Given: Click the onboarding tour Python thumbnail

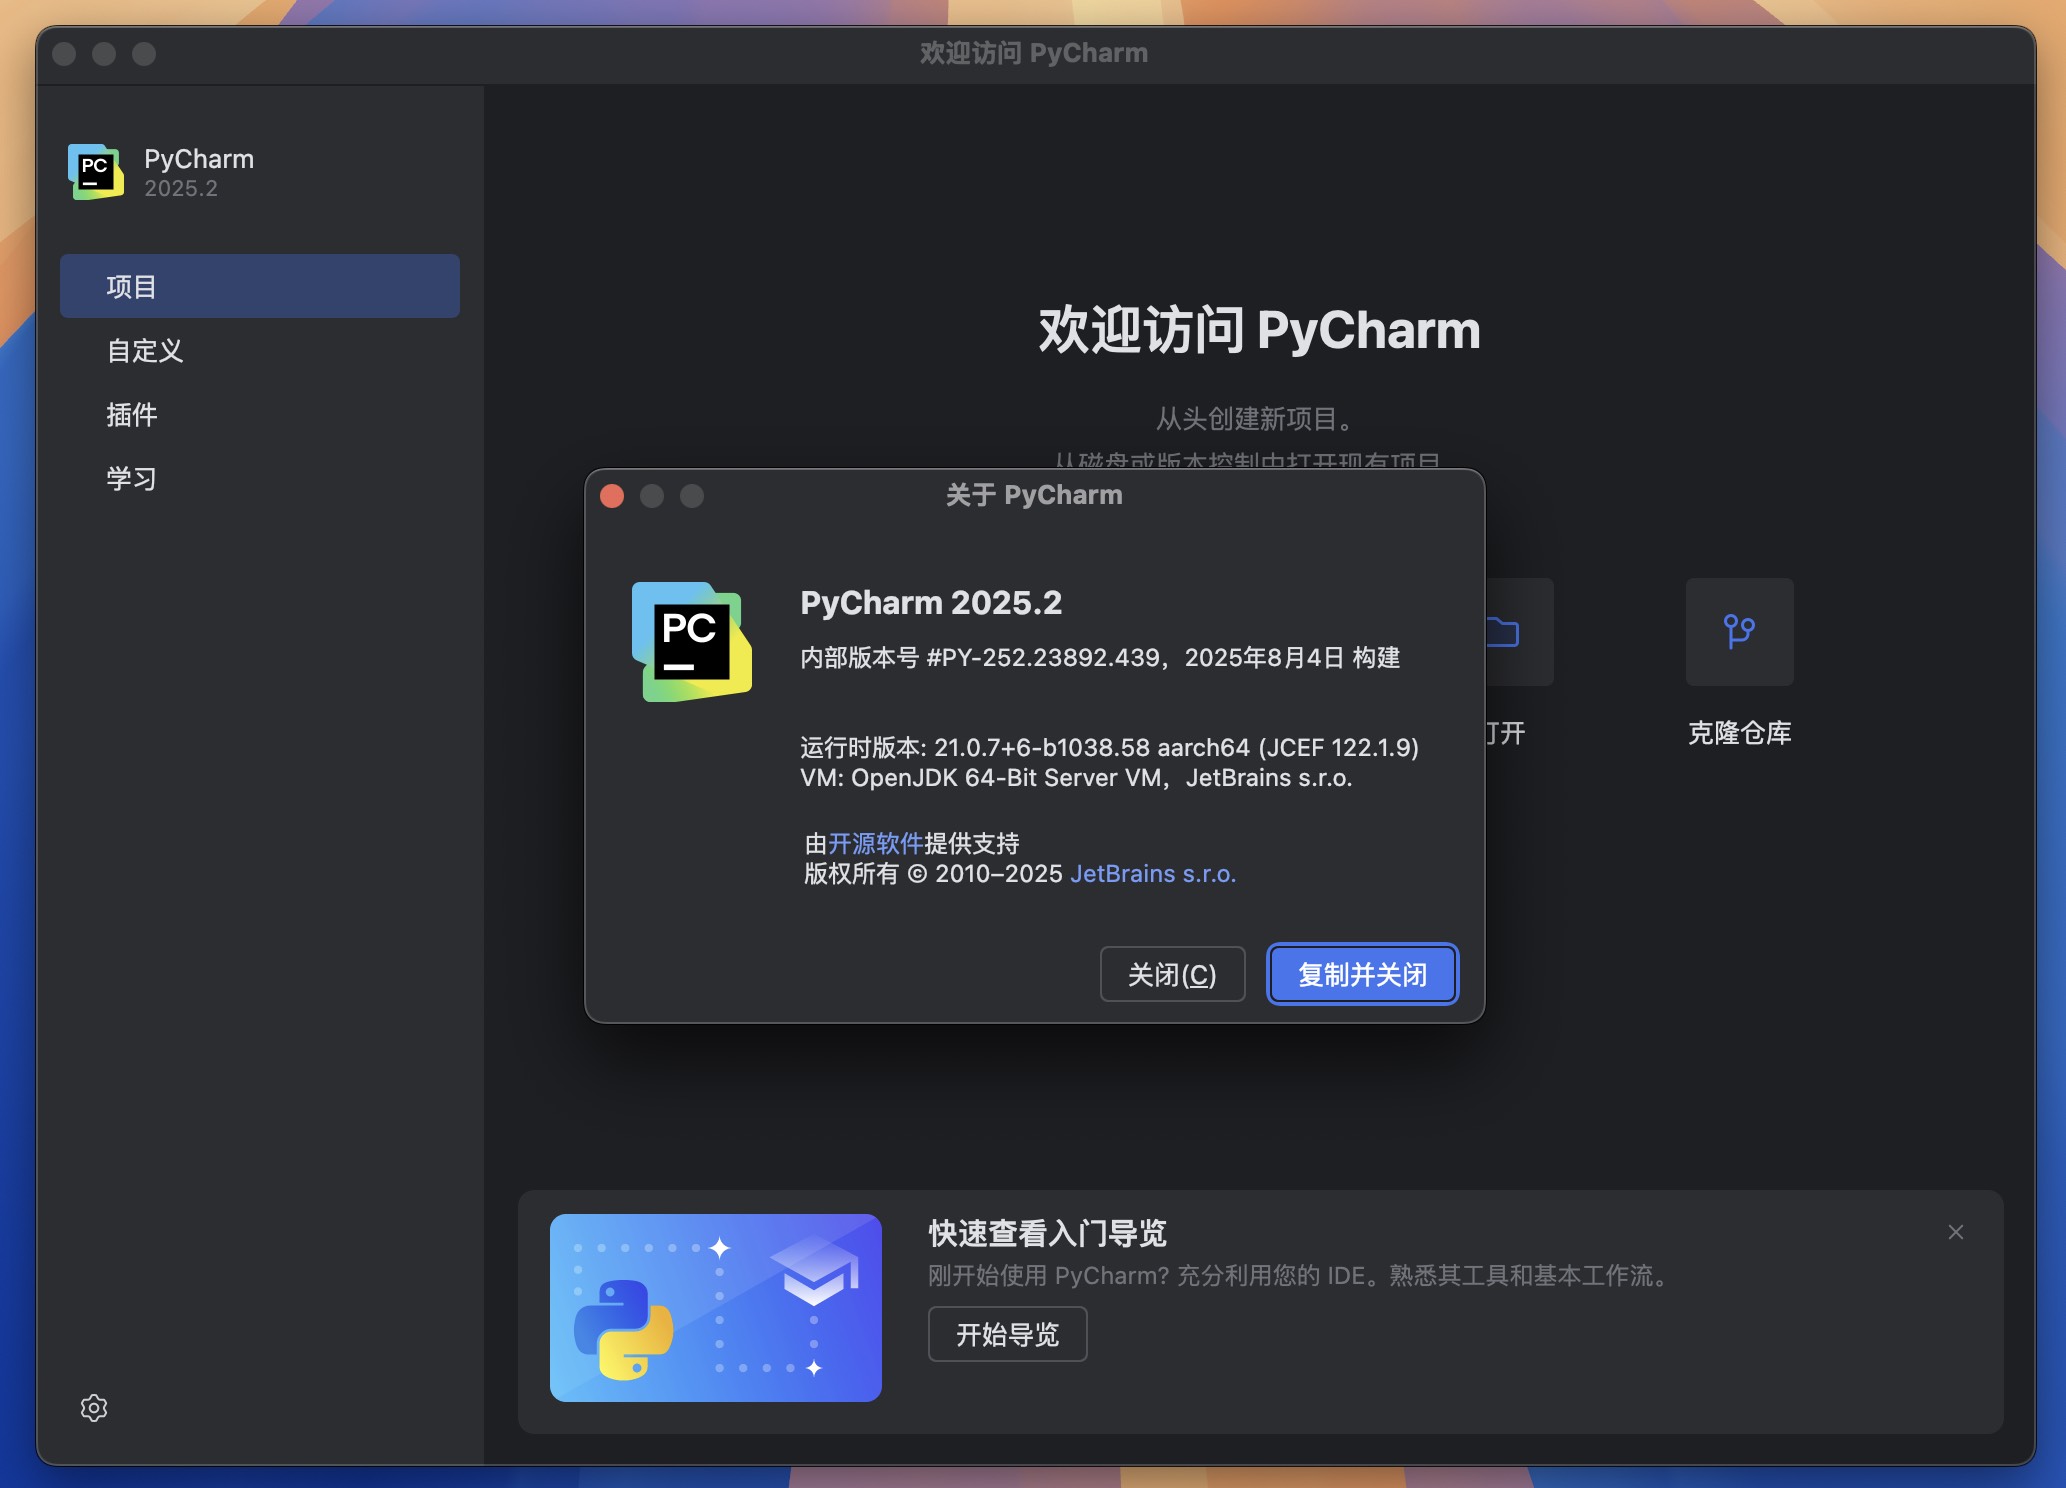Looking at the screenshot, I should click(x=716, y=1308).
